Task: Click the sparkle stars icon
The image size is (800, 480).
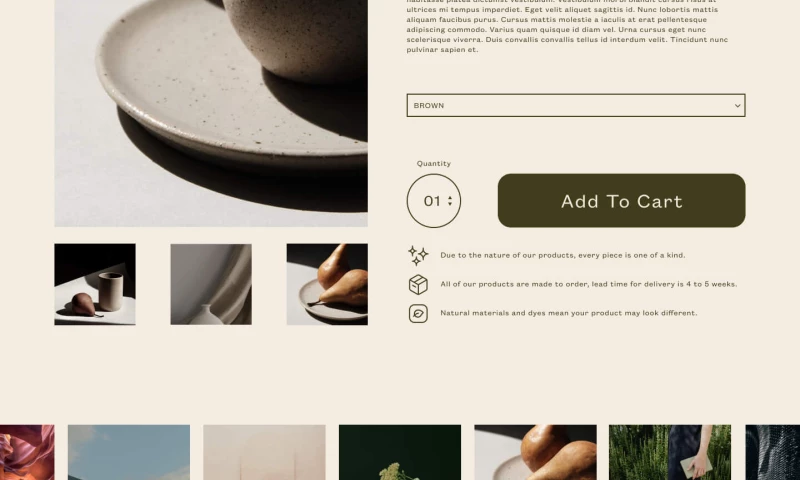Action: coord(418,255)
